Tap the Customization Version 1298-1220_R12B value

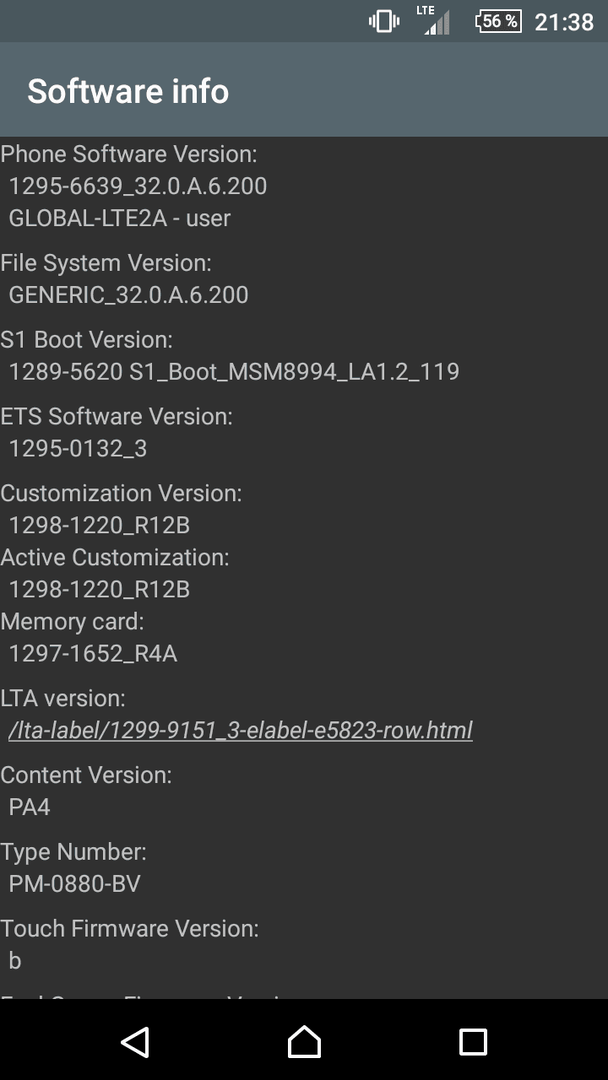click(99, 526)
